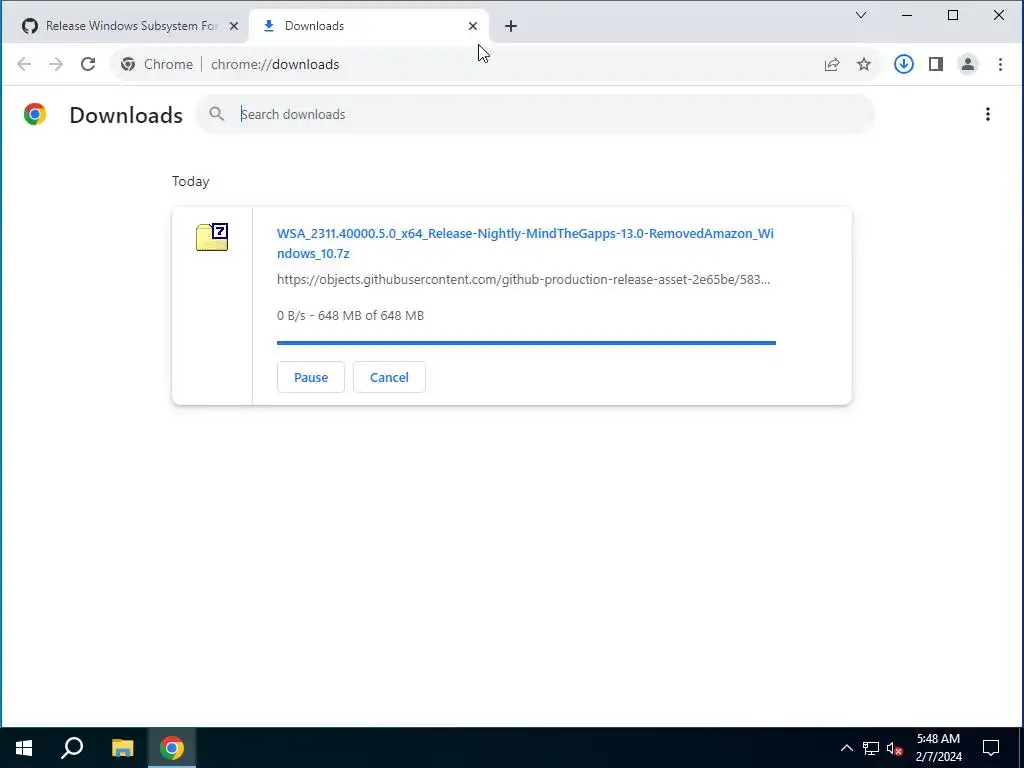Open the Windows Start menu
1024x768 pixels.
pos(24,748)
